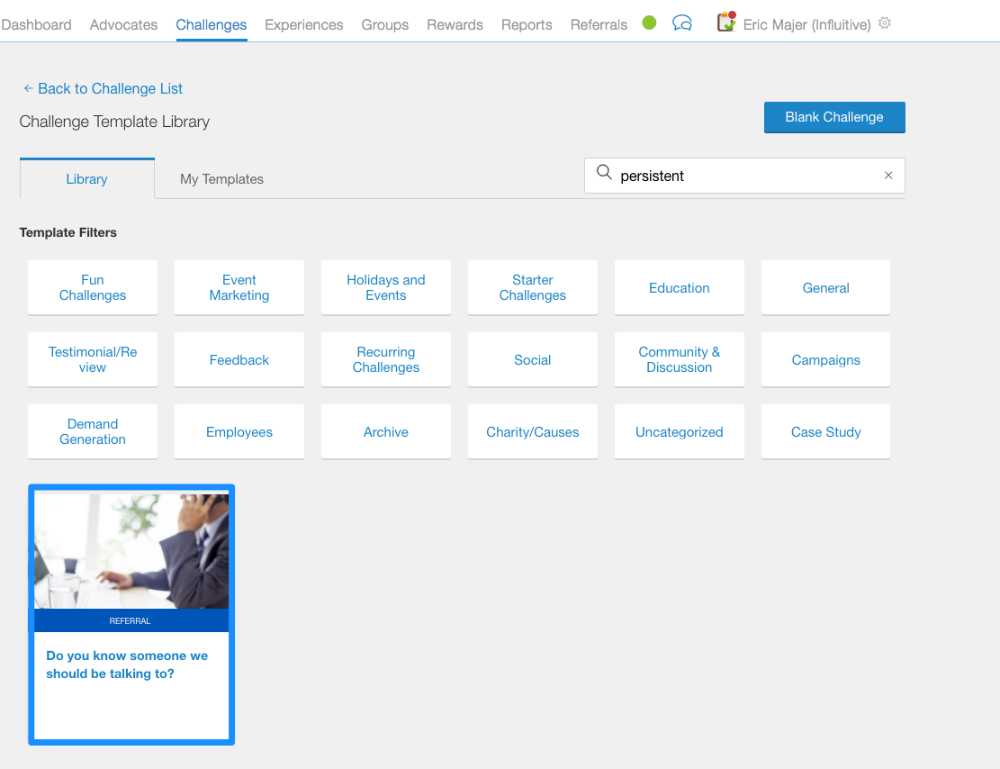This screenshot has height=769, width=1000.
Task: Select the Feedback filter
Action: [239, 360]
